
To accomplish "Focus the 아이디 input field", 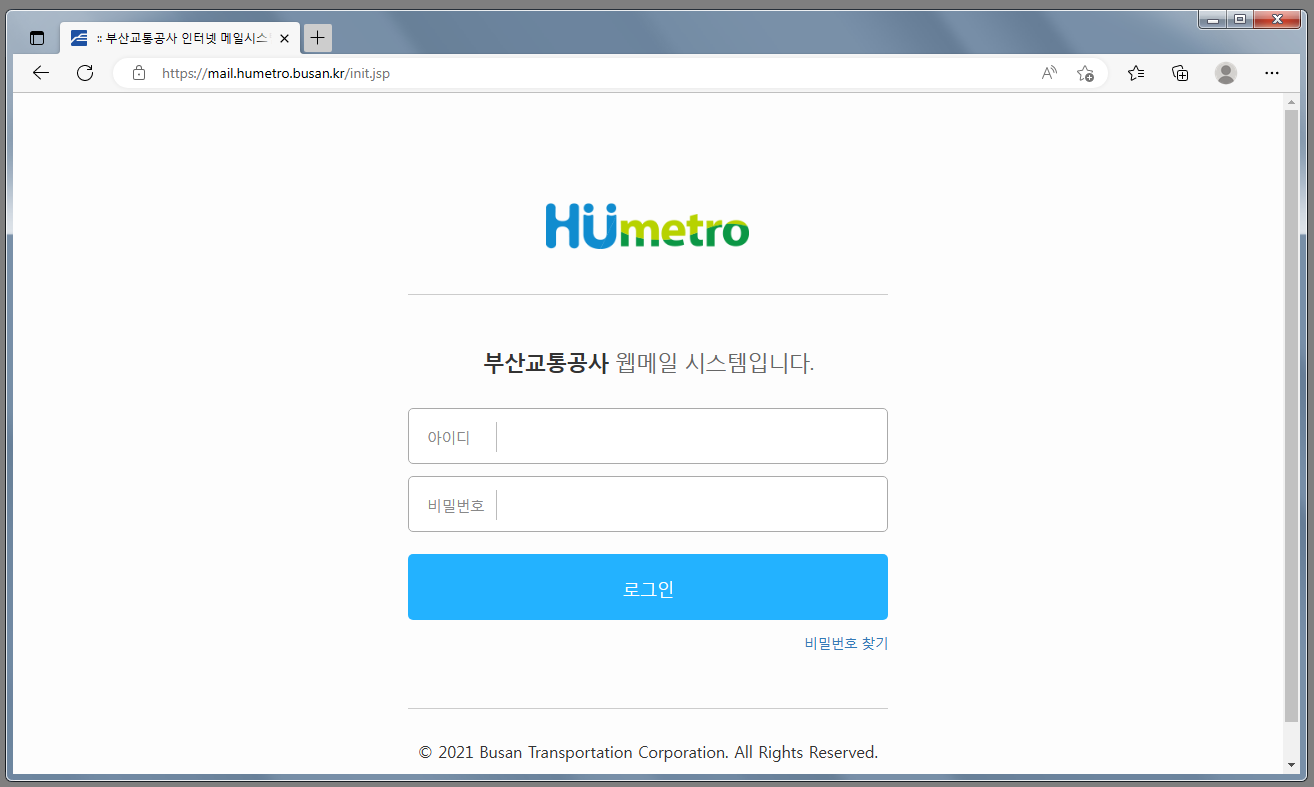I will click(647, 436).
